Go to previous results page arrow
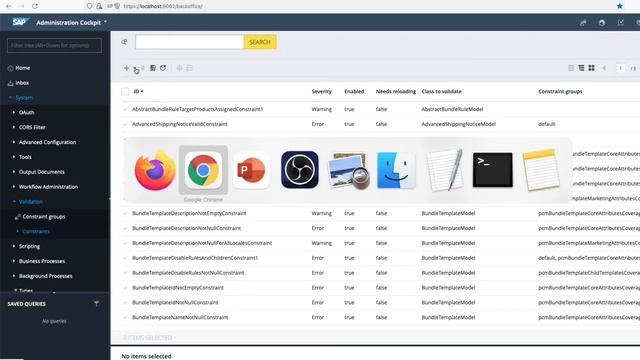Image resolution: width=640 pixels, height=360 pixels. [x=604, y=68]
